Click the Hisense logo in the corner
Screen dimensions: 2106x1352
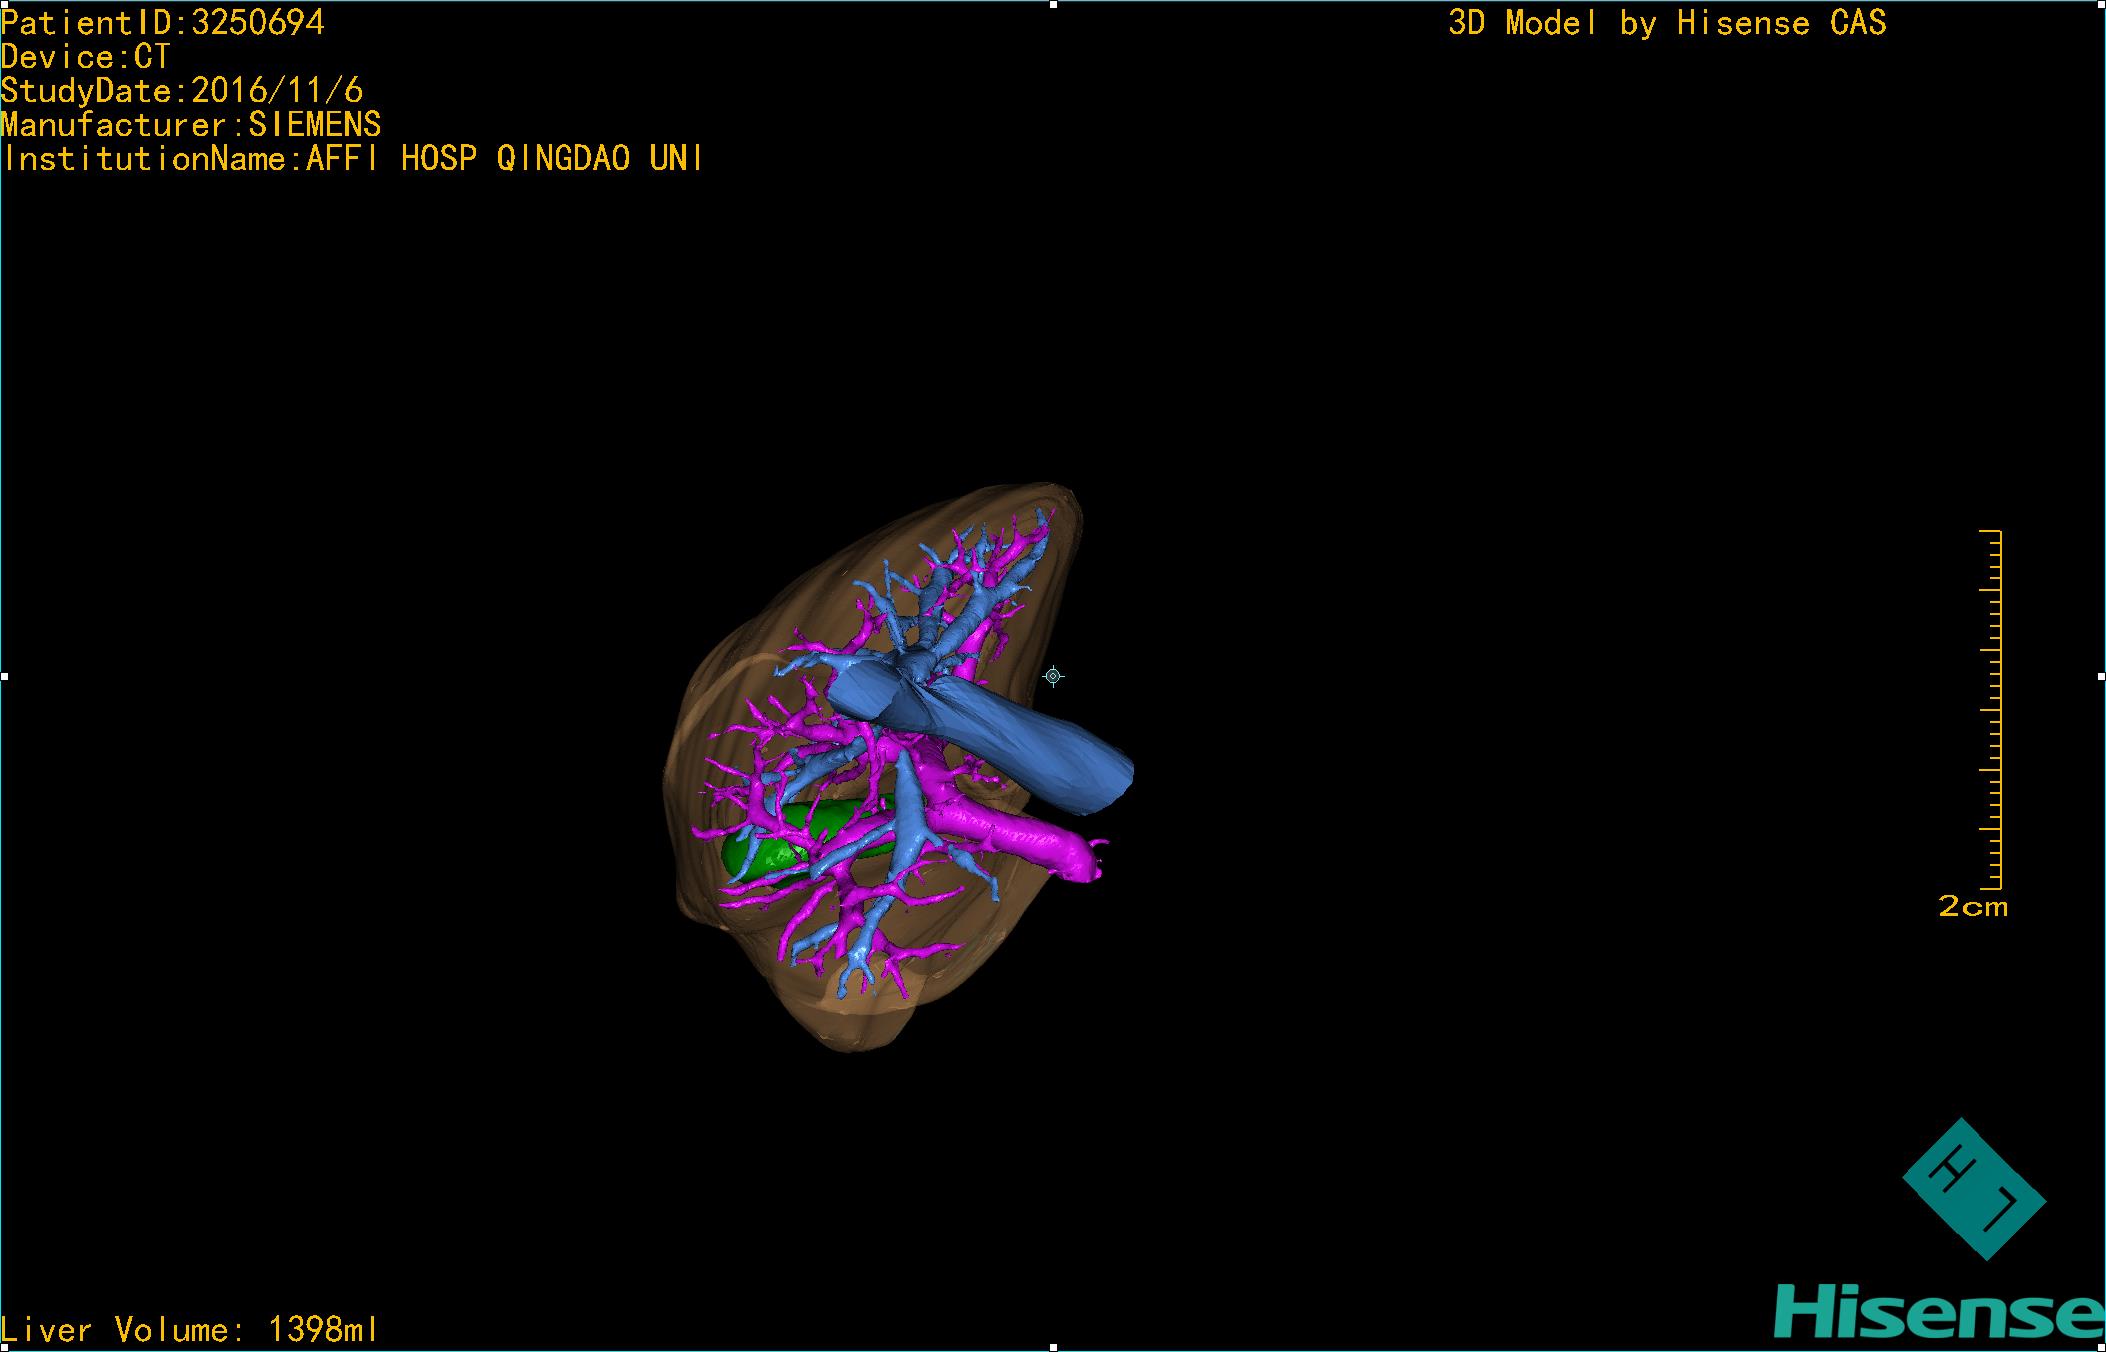1937,1313
